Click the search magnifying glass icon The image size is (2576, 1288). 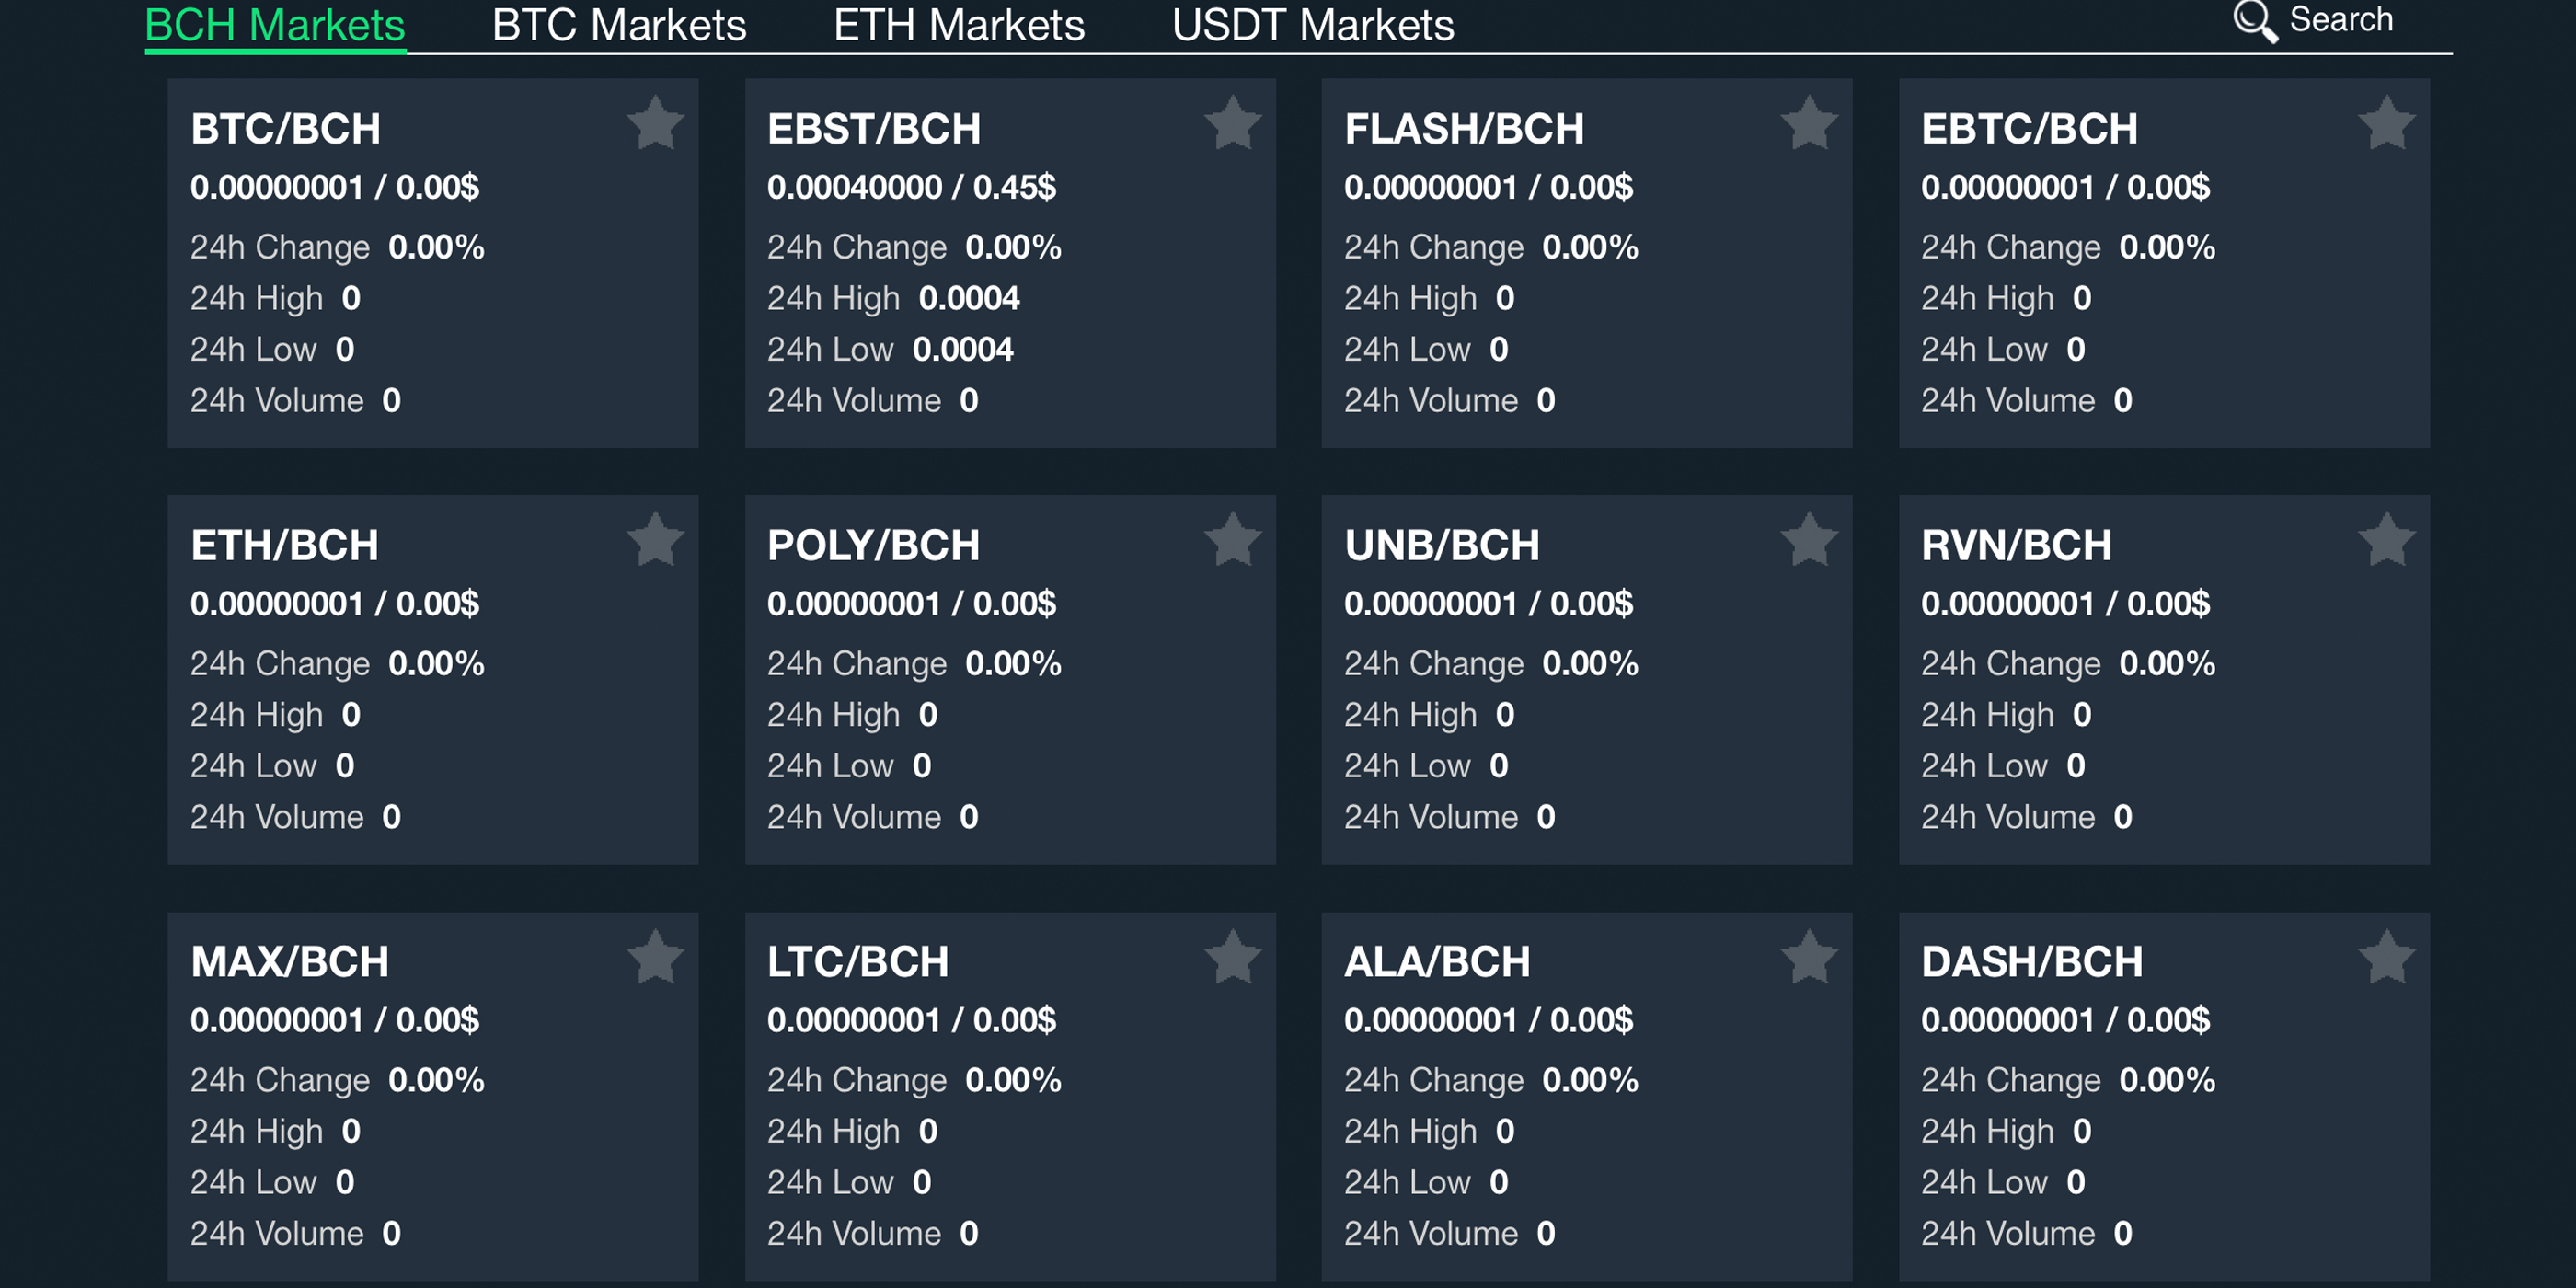coord(2255,21)
